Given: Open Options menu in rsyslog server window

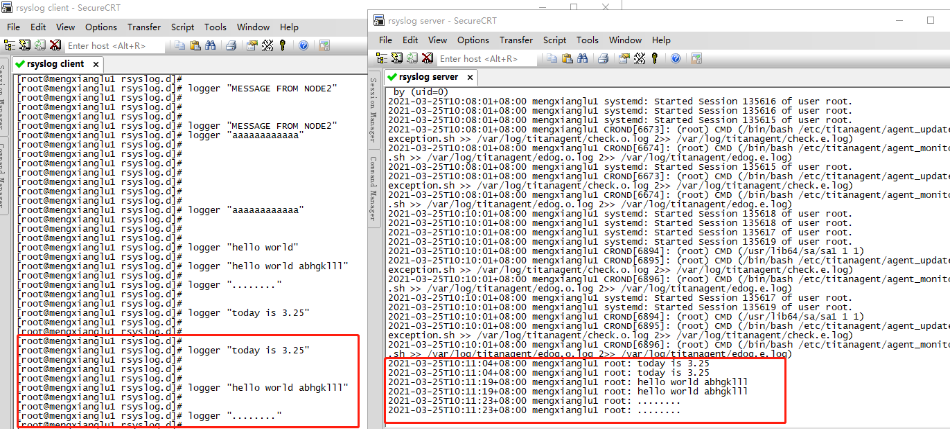Looking at the screenshot, I should point(473,40).
